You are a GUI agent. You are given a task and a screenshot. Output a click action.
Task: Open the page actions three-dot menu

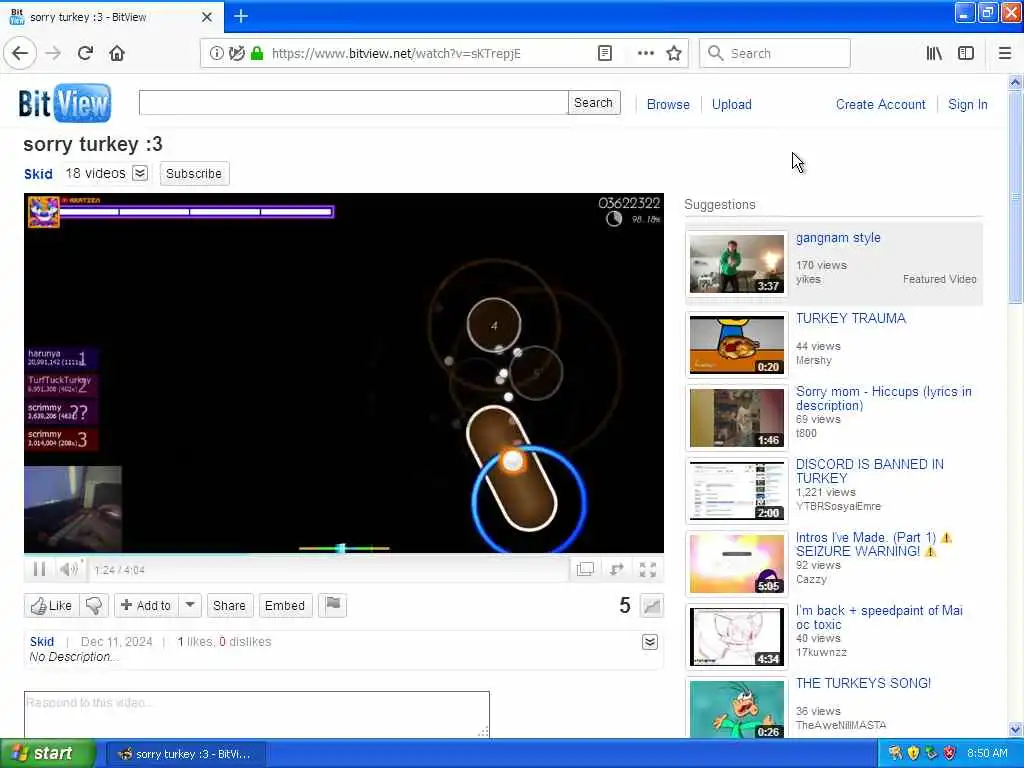645,53
